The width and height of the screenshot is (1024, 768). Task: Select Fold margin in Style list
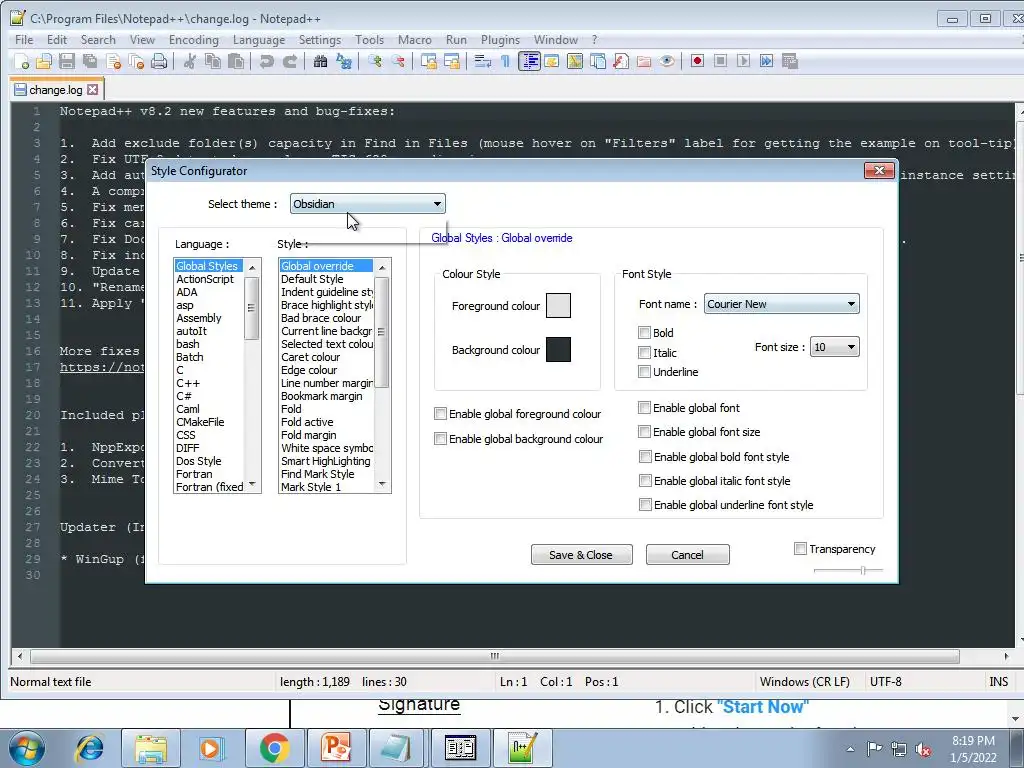tap(309, 435)
